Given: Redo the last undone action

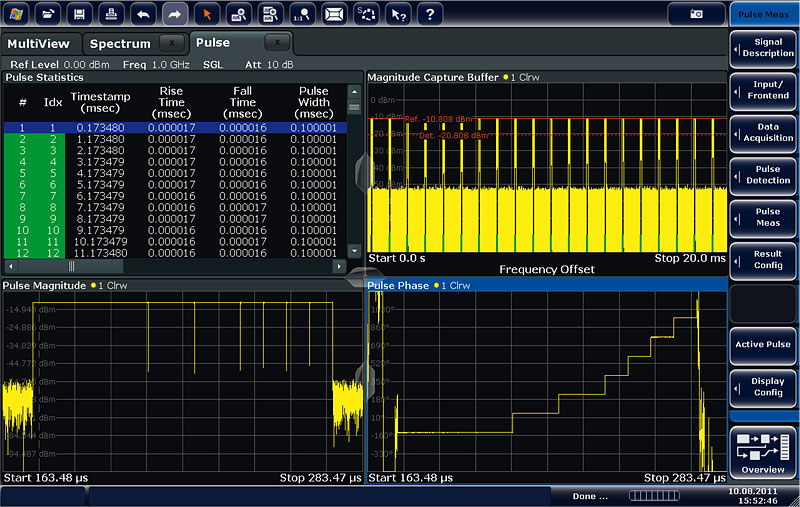Looking at the screenshot, I should 174,15.
